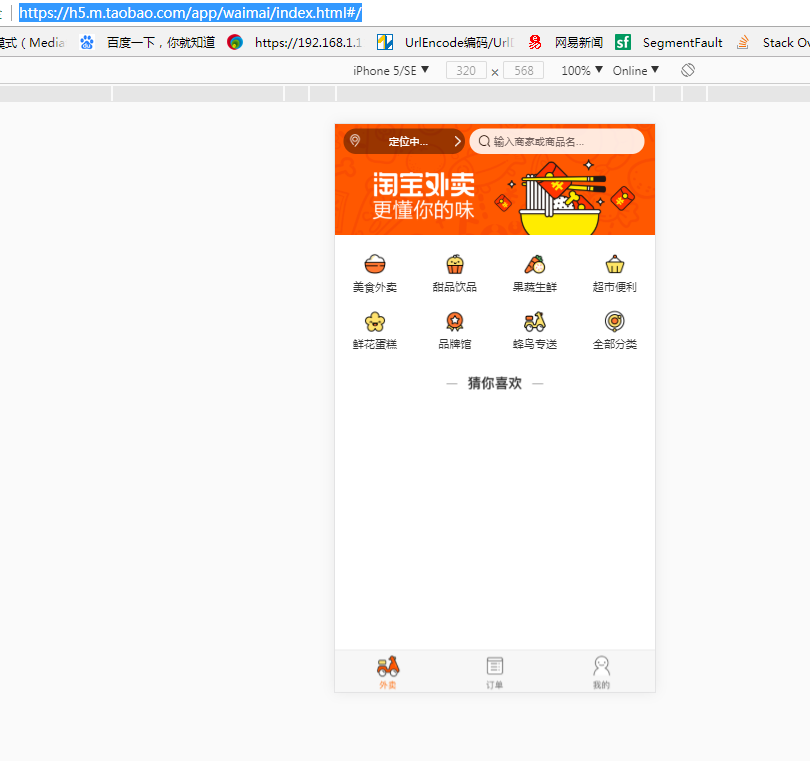Click the location pin icon

tap(355, 141)
